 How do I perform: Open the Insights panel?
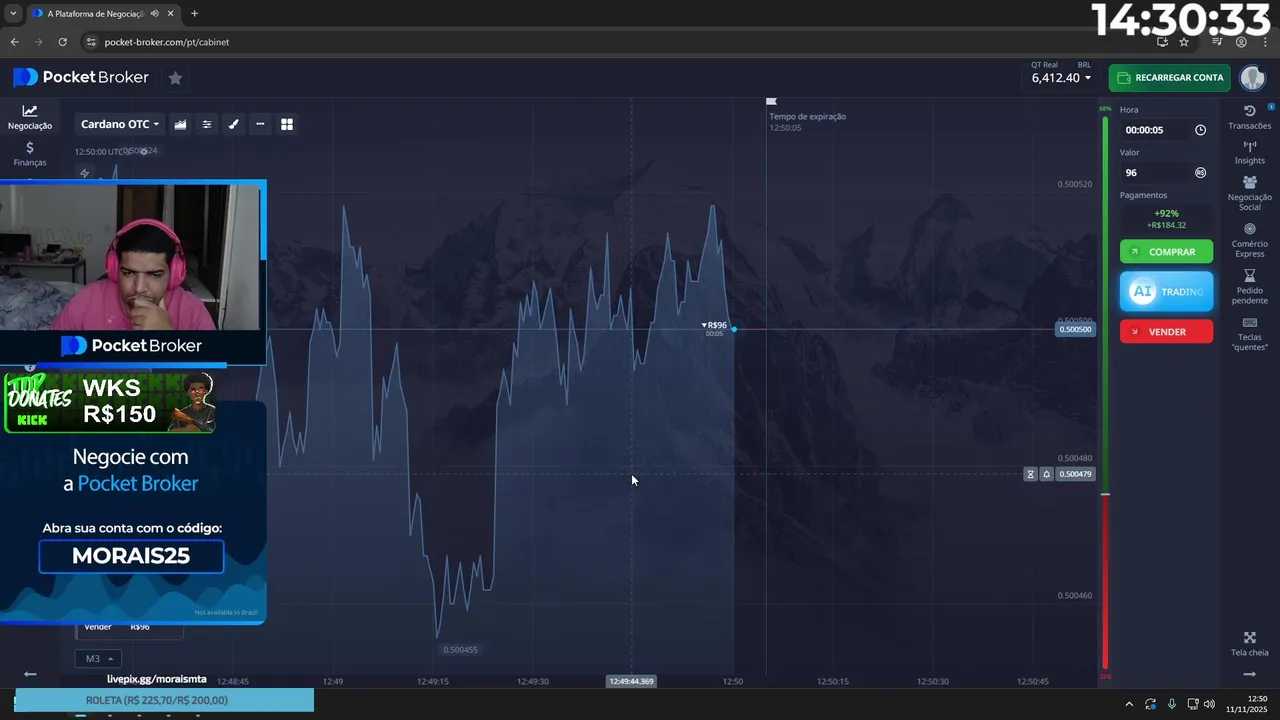1249,152
